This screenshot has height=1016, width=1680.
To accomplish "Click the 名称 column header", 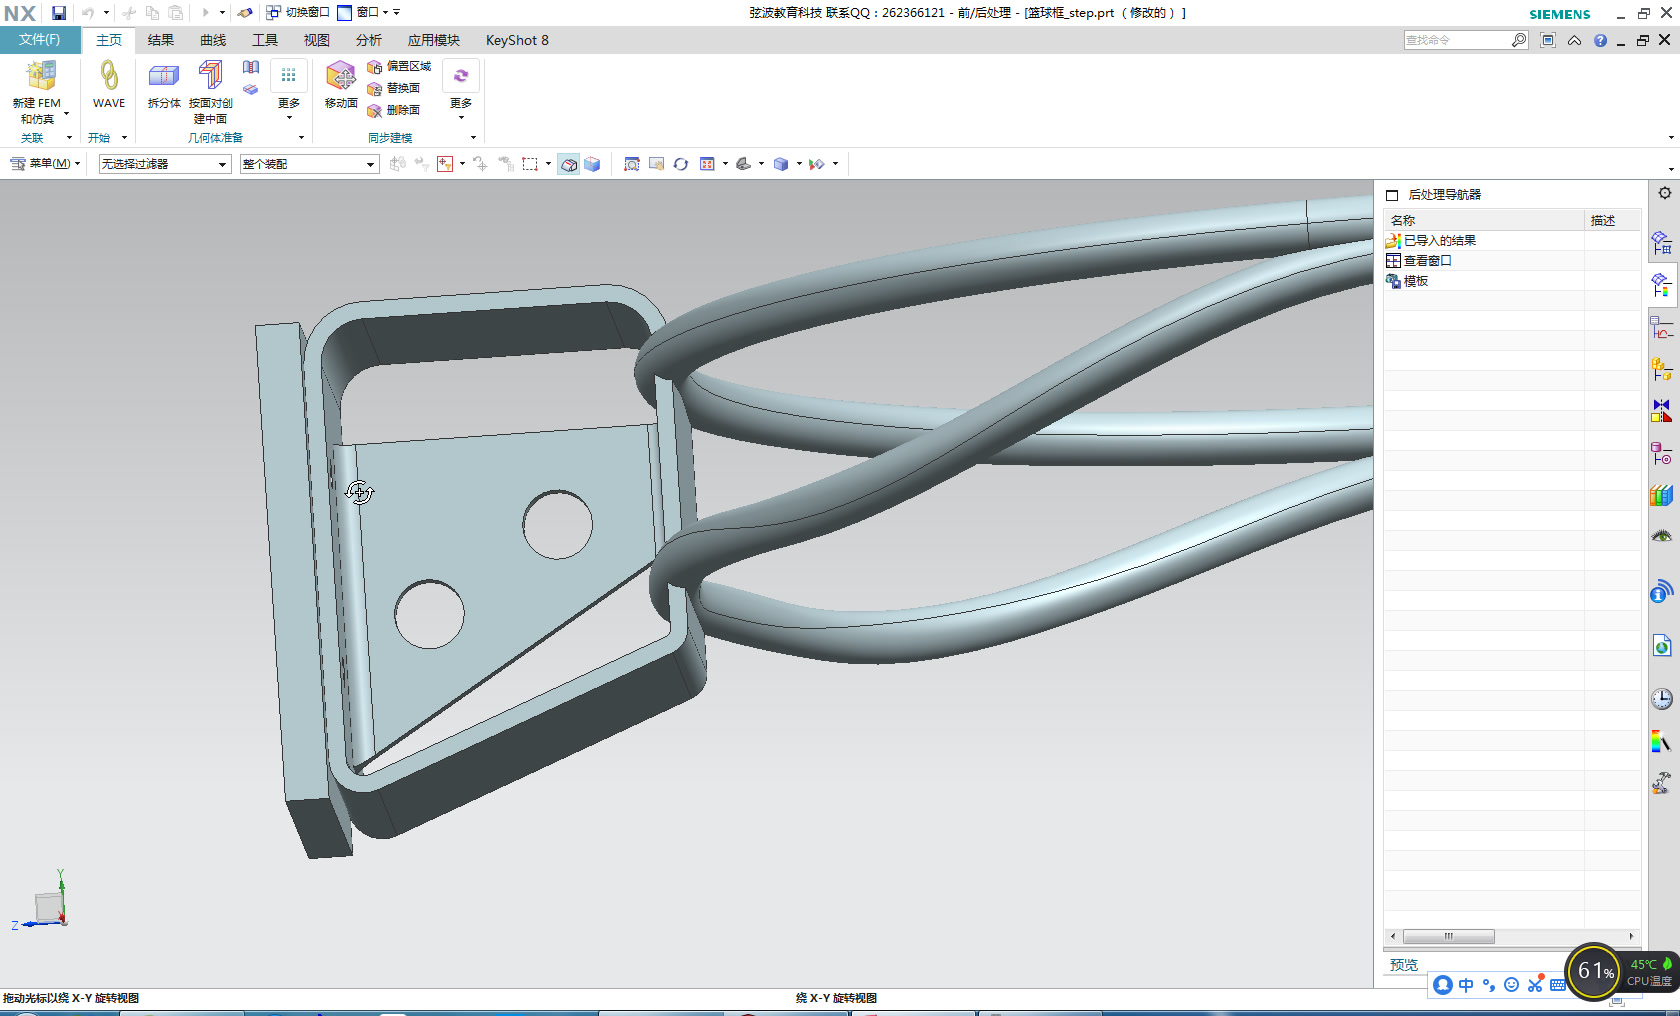I will 1484,220.
